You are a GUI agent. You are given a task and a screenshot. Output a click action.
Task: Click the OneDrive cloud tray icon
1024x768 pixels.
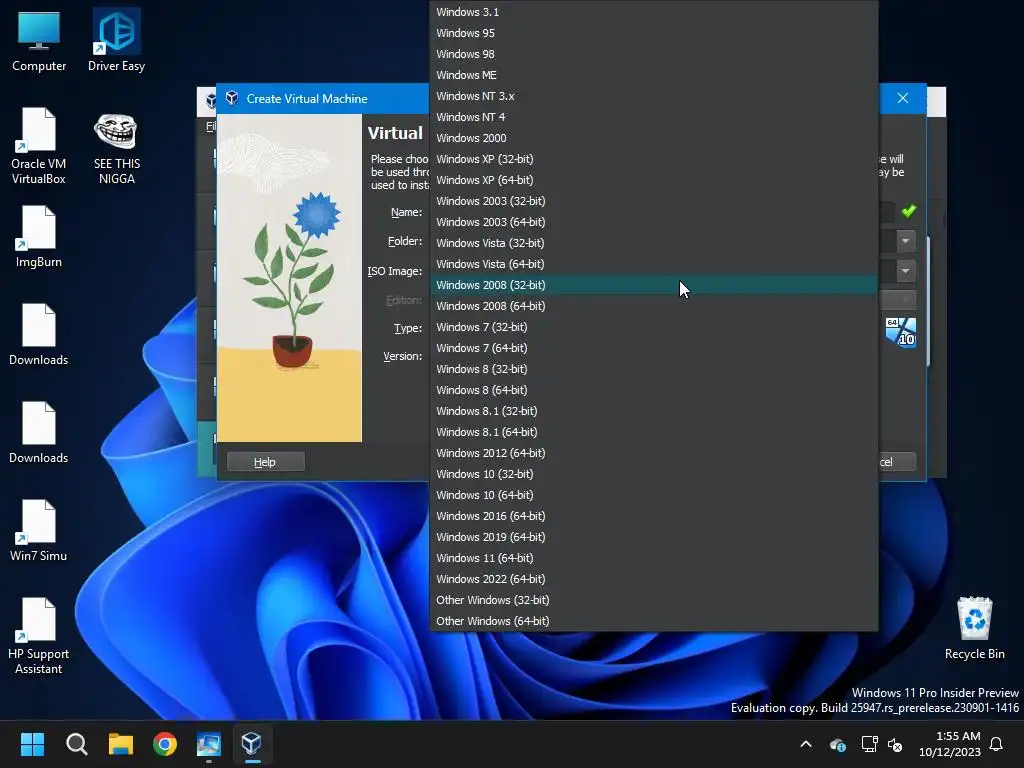(x=838, y=744)
